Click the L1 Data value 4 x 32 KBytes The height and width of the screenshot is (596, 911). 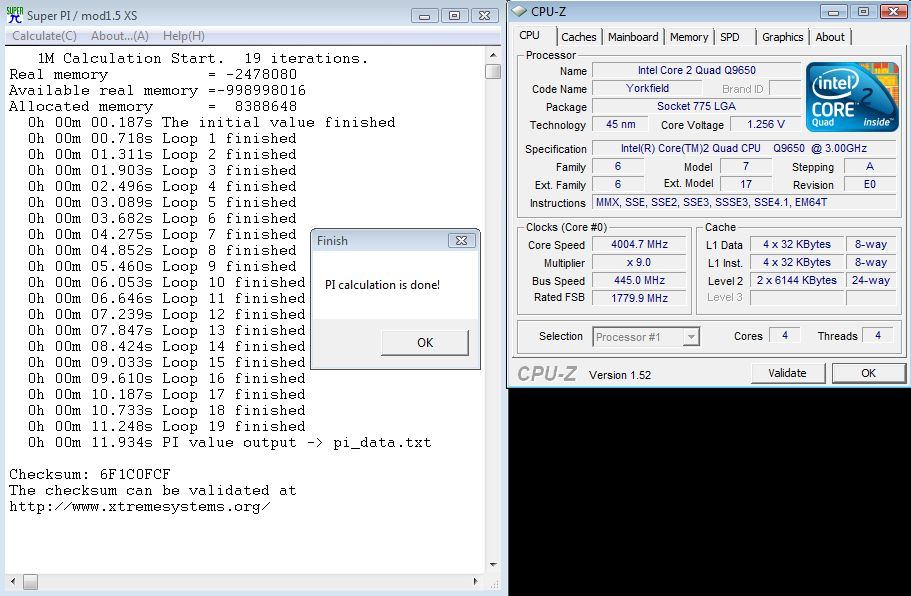pyautogui.click(x=797, y=245)
